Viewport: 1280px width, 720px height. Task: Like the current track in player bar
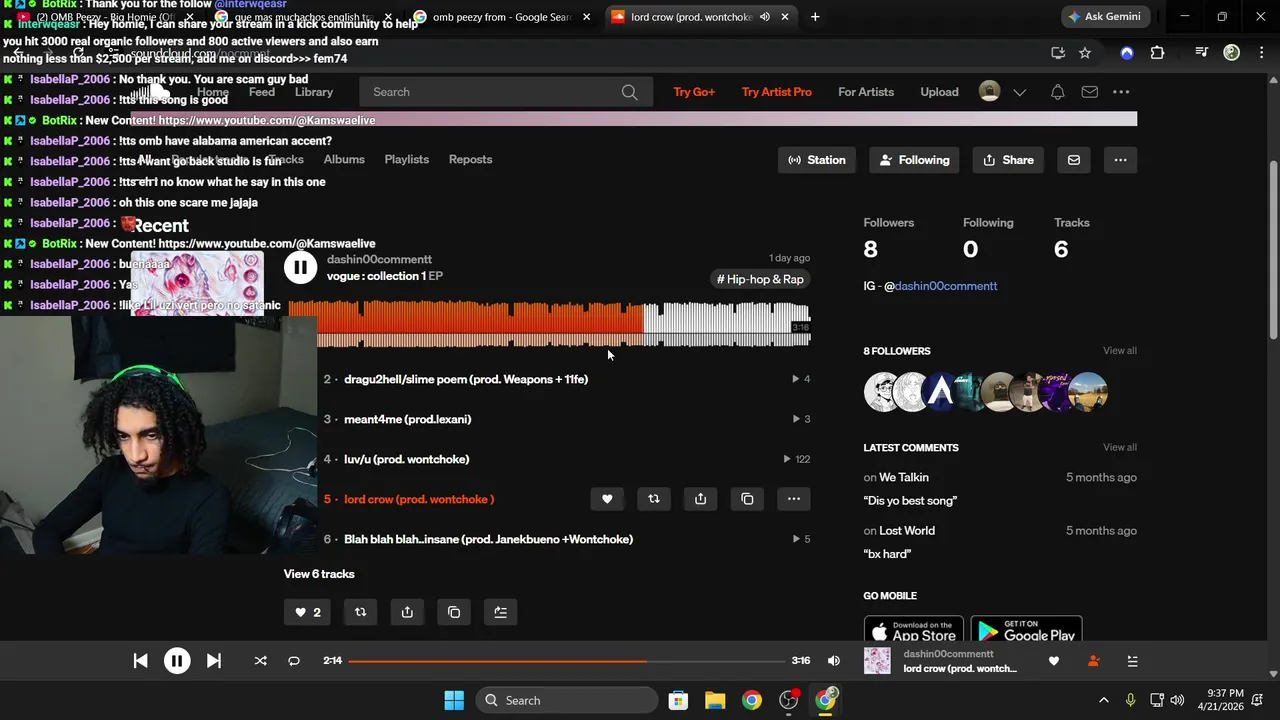(1053, 661)
